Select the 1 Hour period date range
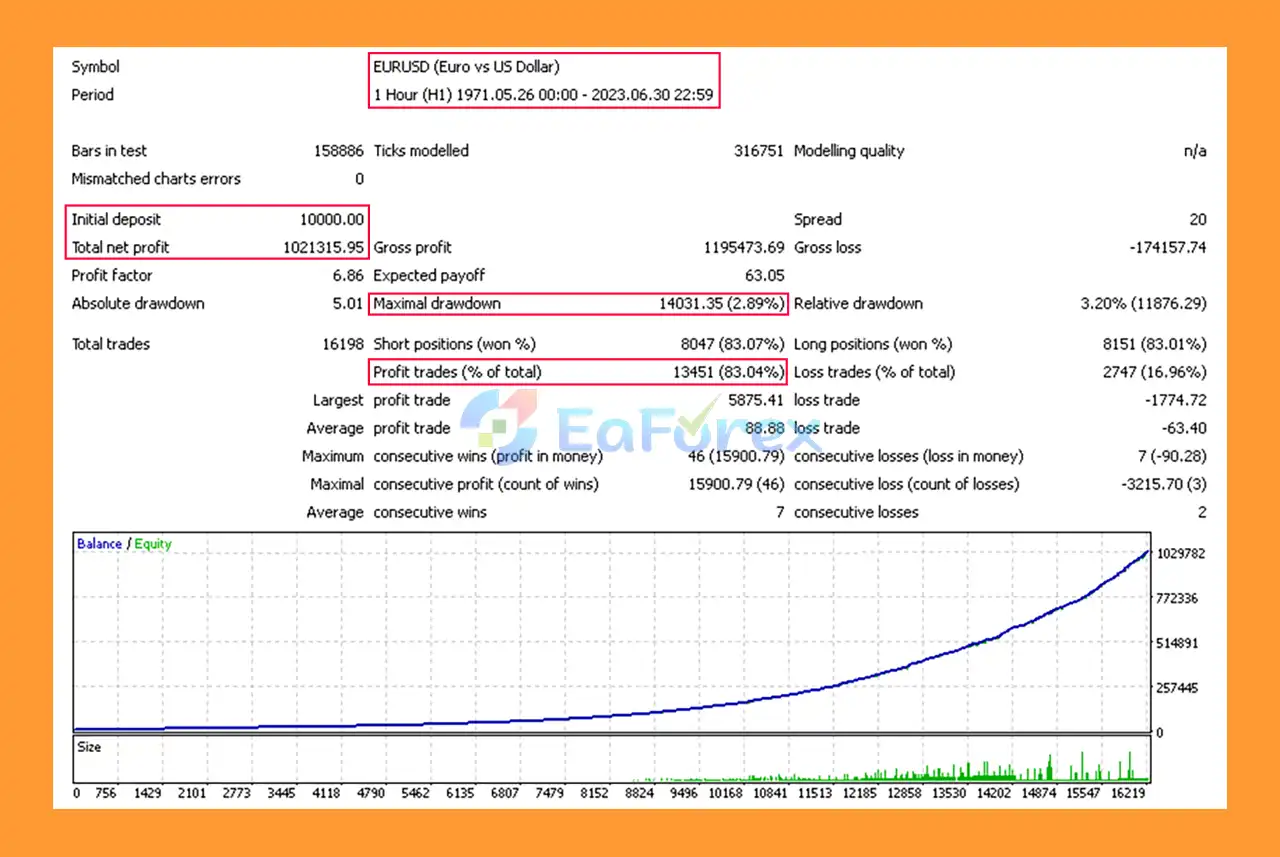This screenshot has height=857, width=1280. pyautogui.click(x=545, y=95)
